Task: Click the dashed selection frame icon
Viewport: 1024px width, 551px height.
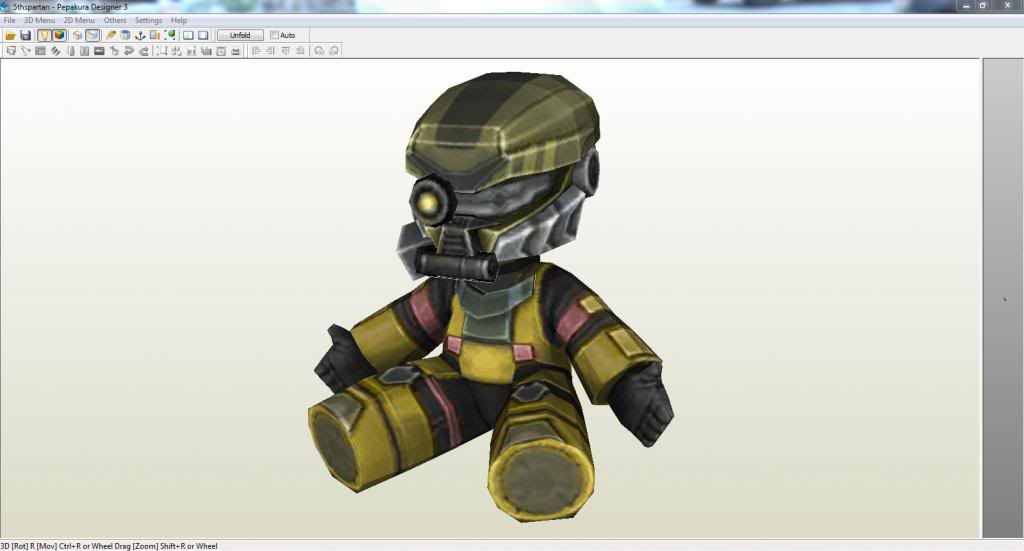Action: [162, 51]
